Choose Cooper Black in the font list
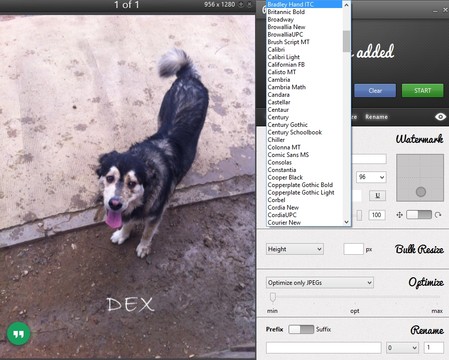The width and height of the screenshot is (449, 360). tap(285, 177)
